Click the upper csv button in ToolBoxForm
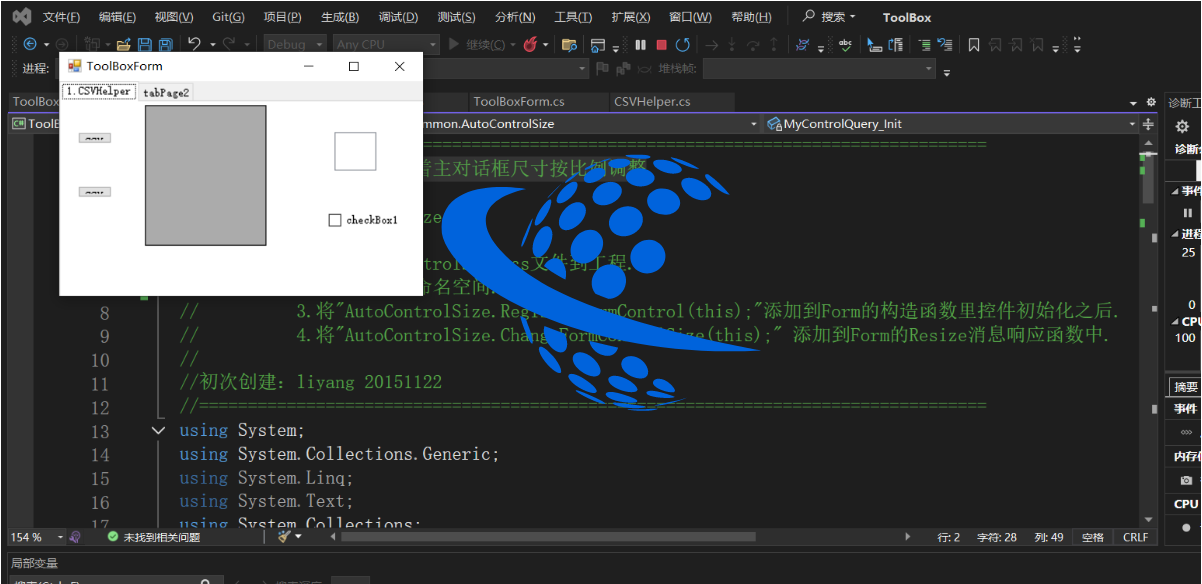 [95, 138]
